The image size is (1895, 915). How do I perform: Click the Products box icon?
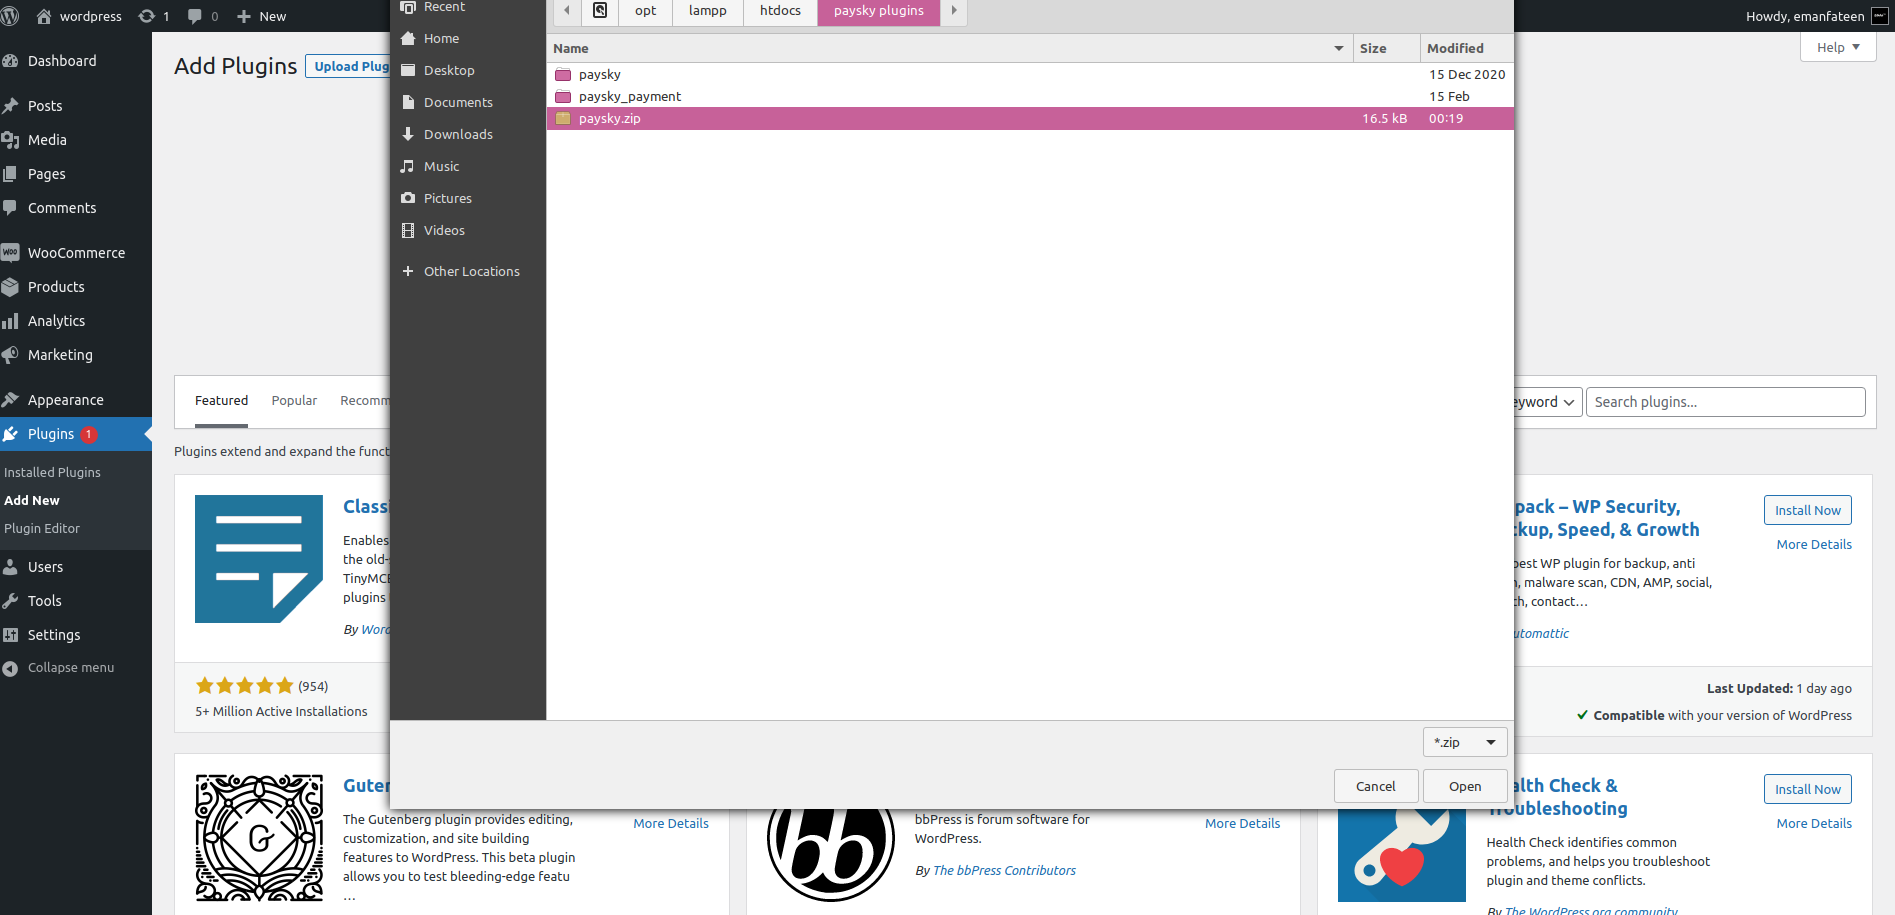[x=11, y=287]
